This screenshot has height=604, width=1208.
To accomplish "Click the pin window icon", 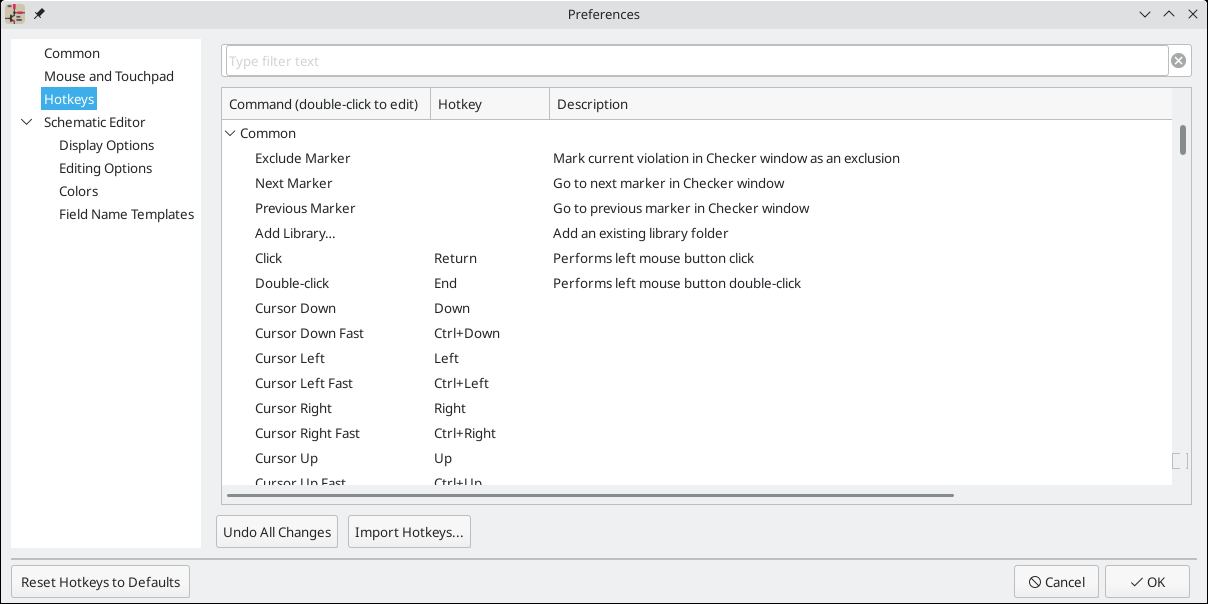I will click(39, 14).
